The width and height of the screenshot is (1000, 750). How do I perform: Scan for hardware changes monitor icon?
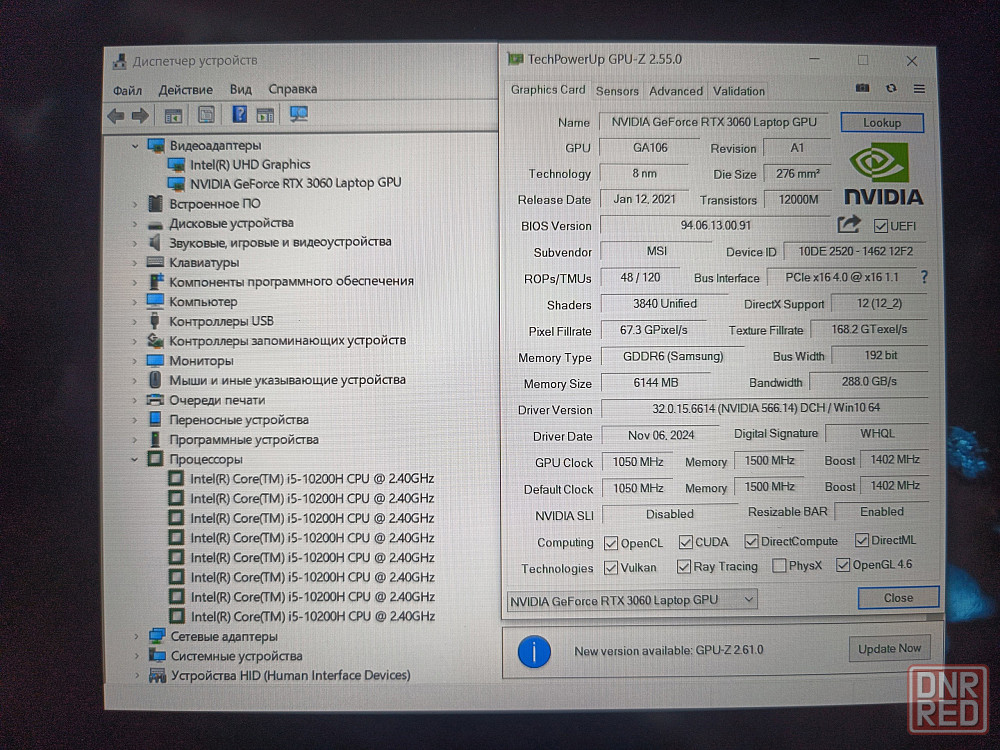coord(298,114)
